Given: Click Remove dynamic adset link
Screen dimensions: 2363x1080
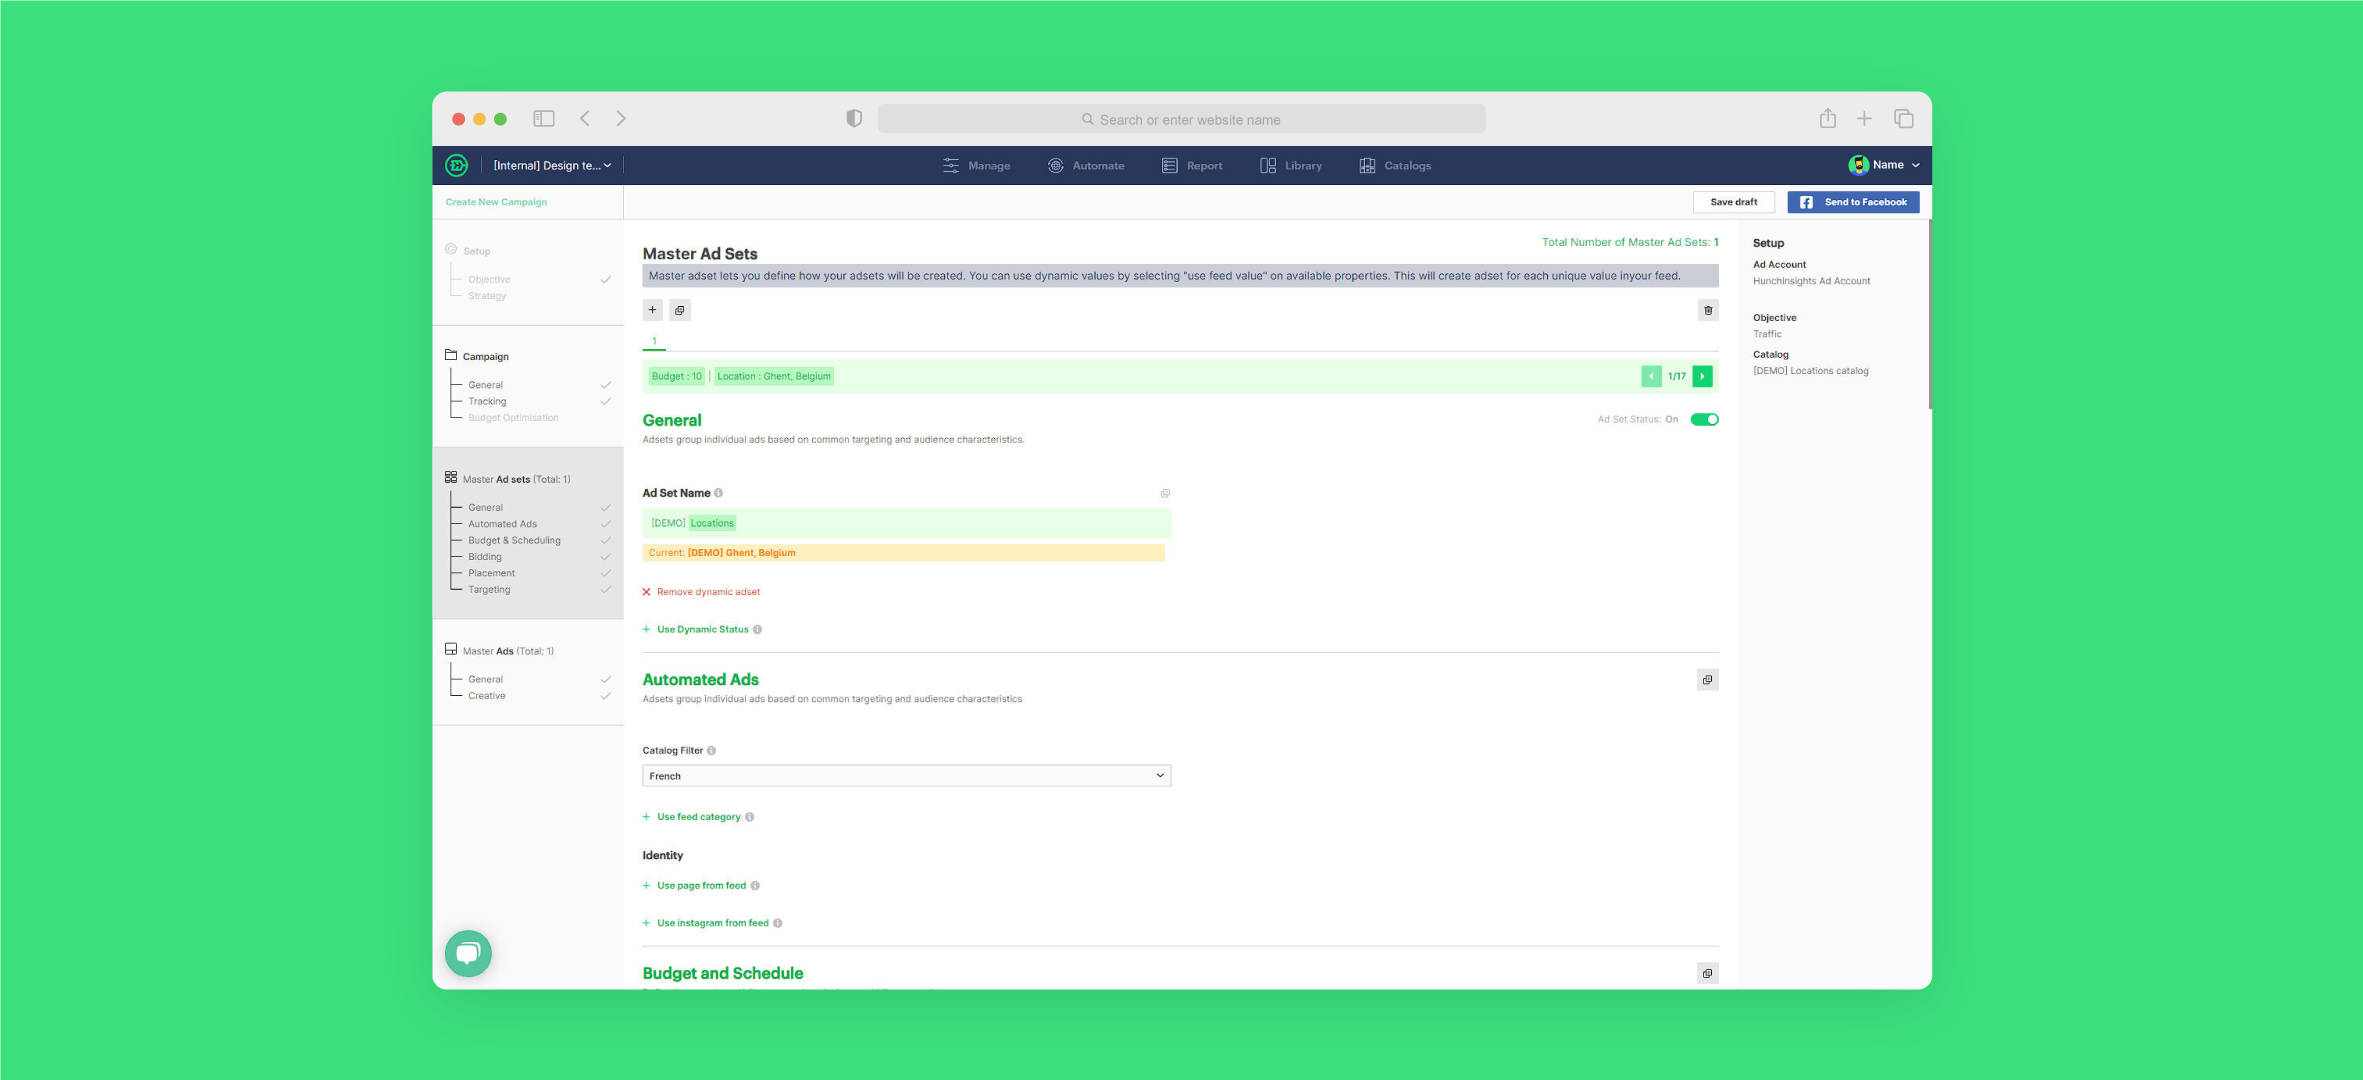Looking at the screenshot, I should (x=708, y=592).
